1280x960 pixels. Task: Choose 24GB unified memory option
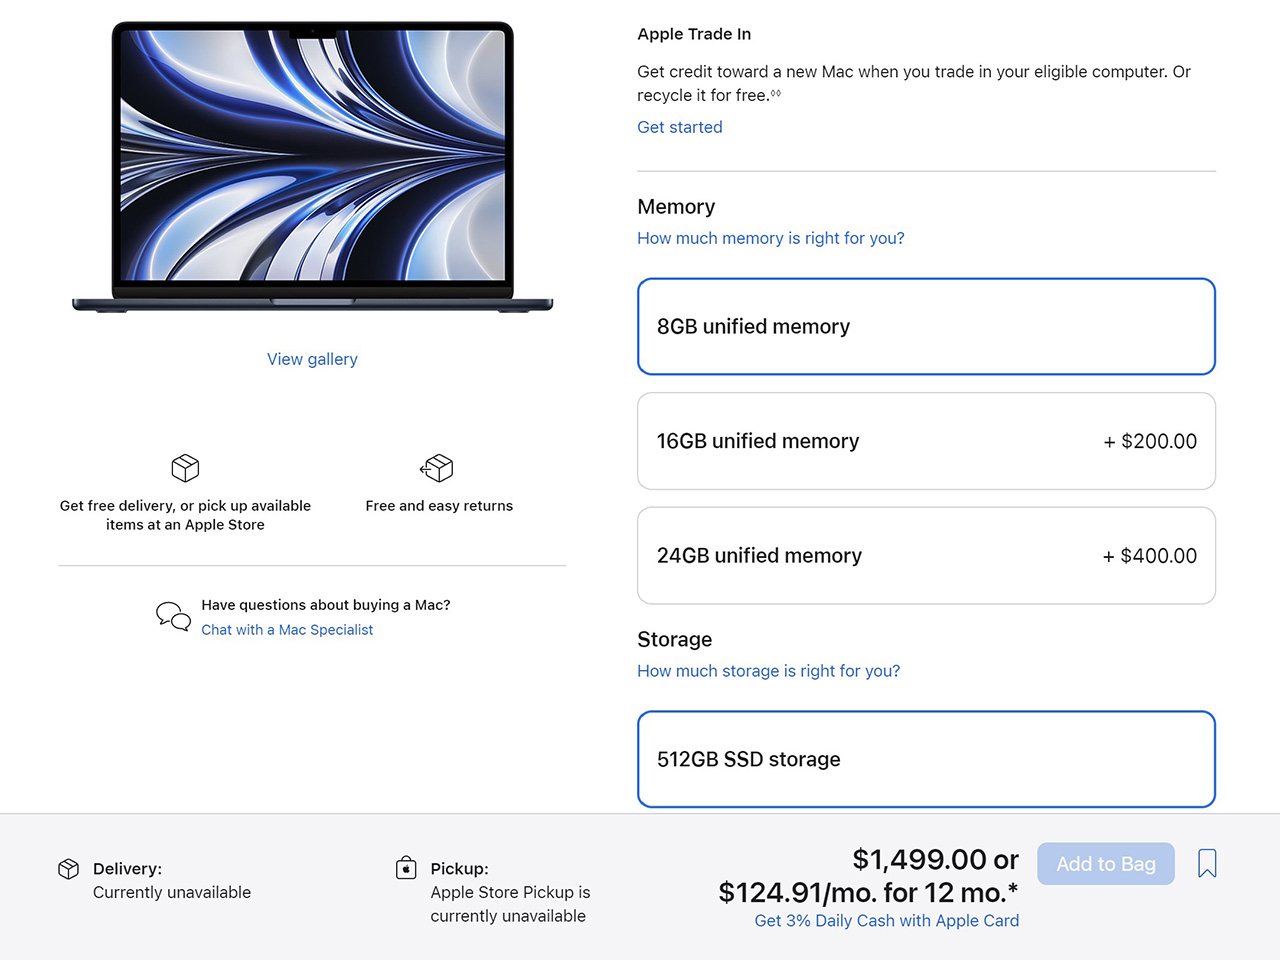926,555
